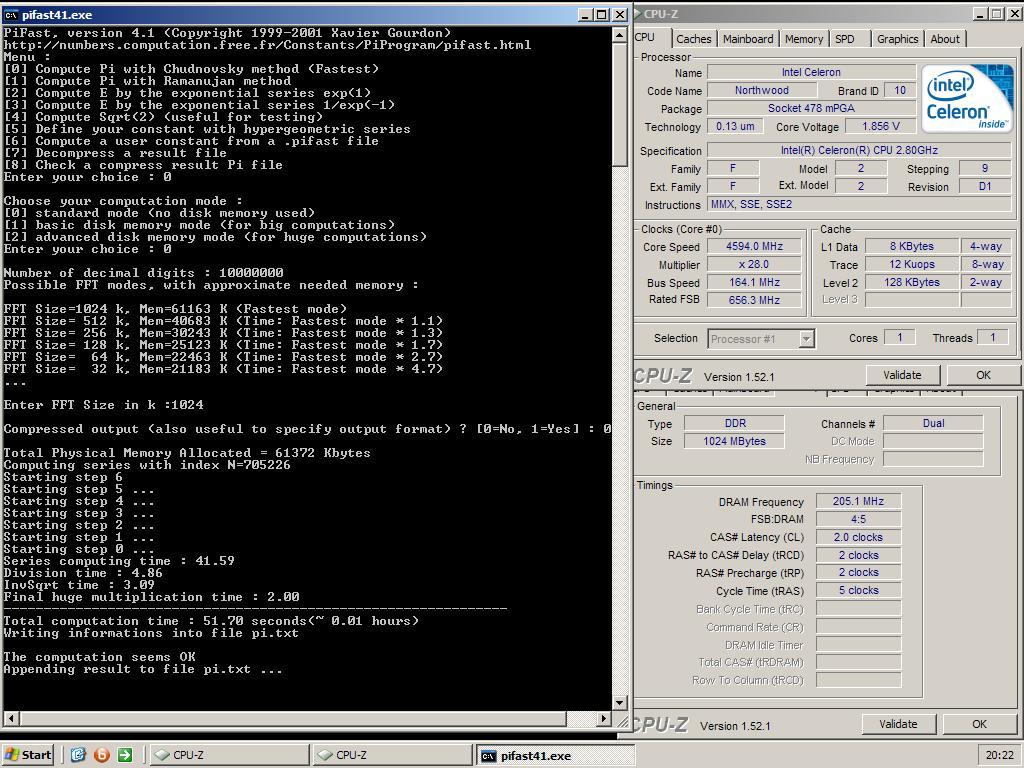1024x768 pixels.
Task: Switch to the Caches tab
Action: (x=694, y=39)
